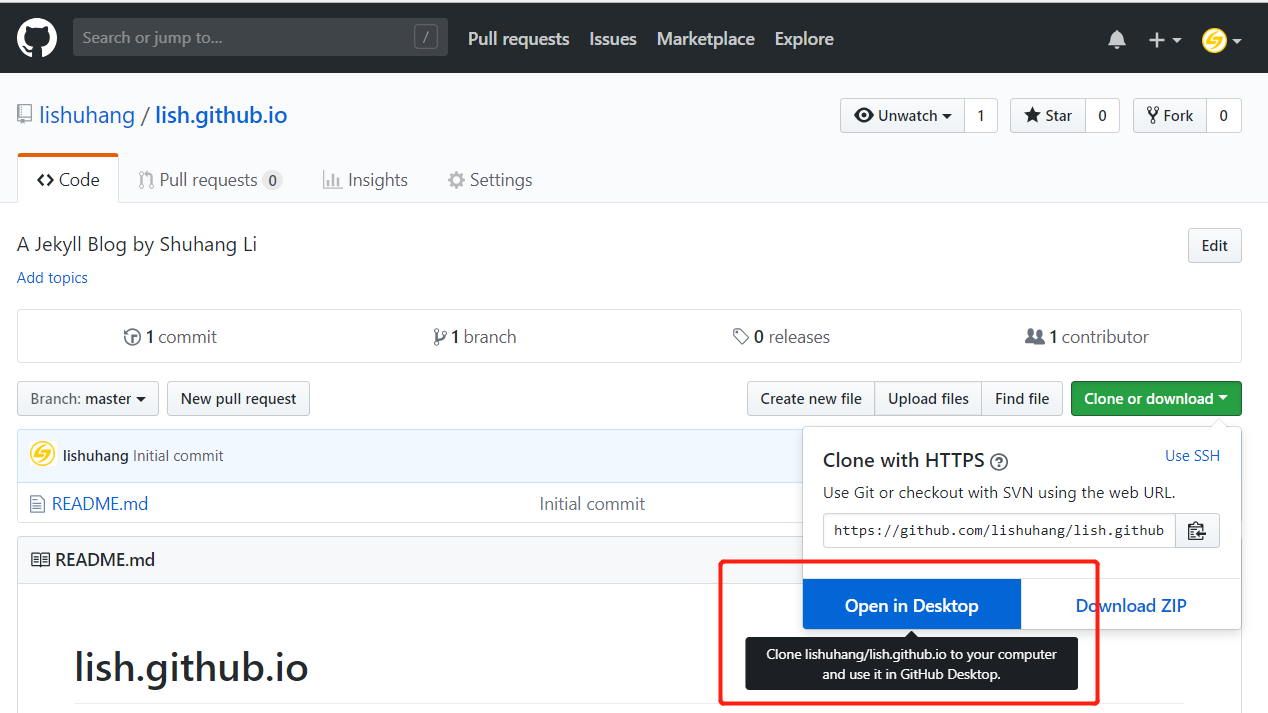Click the releases tag icon

point(741,337)
